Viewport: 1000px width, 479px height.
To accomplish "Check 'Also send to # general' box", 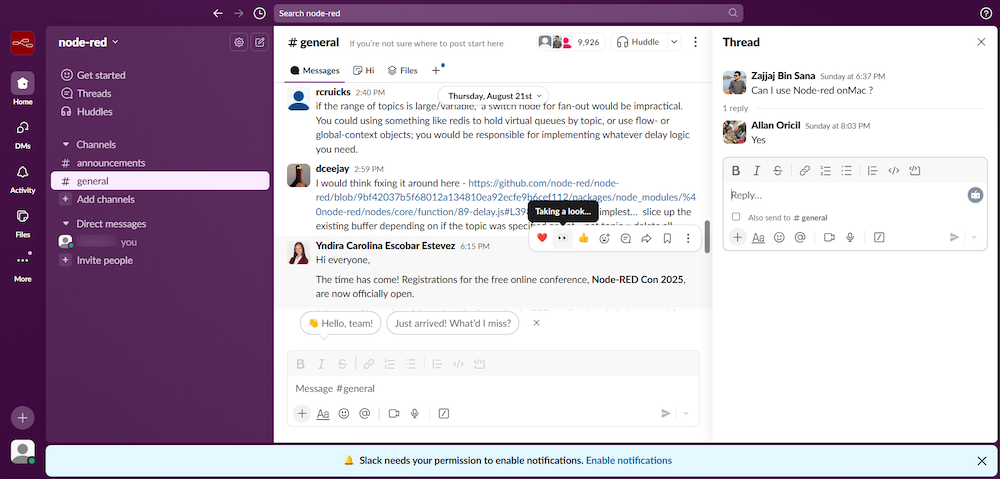I will pos(736,217).
